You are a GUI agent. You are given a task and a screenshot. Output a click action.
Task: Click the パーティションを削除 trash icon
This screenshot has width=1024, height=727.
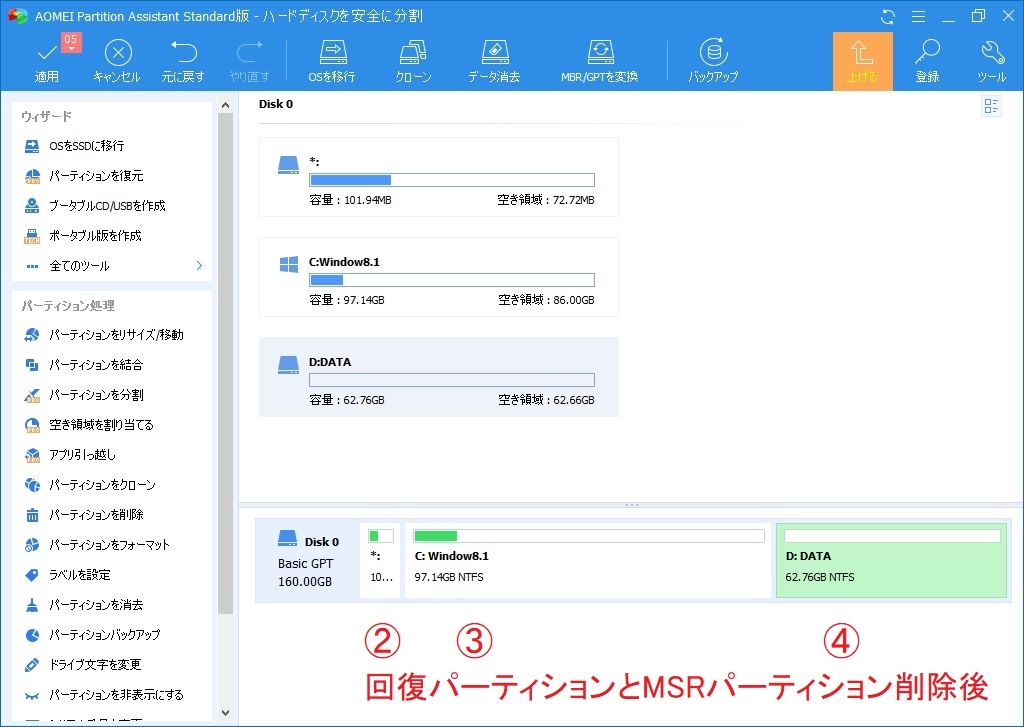click(32, 515)
